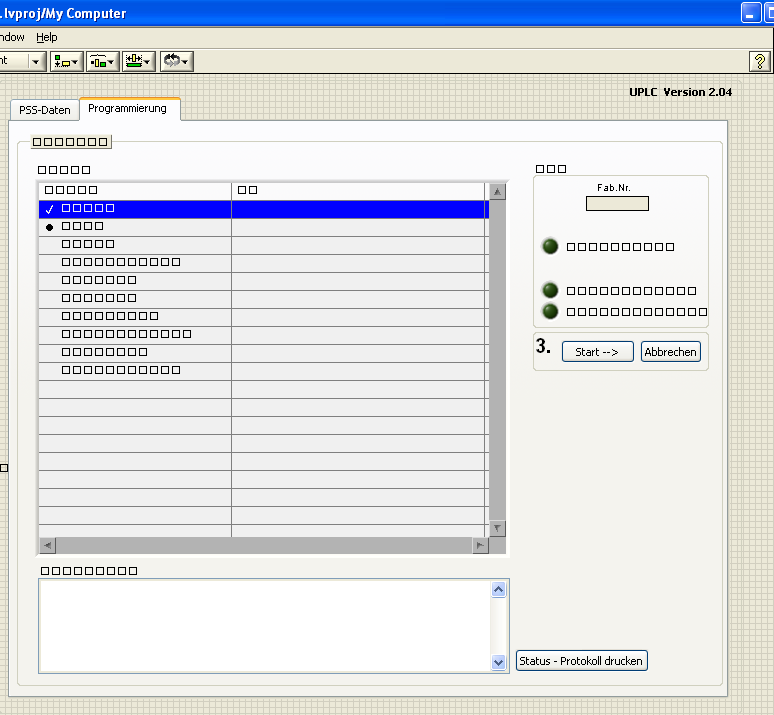Select the list row marked with a bullet
Viewport: 774px width, 715px height.
click(264, 227)
